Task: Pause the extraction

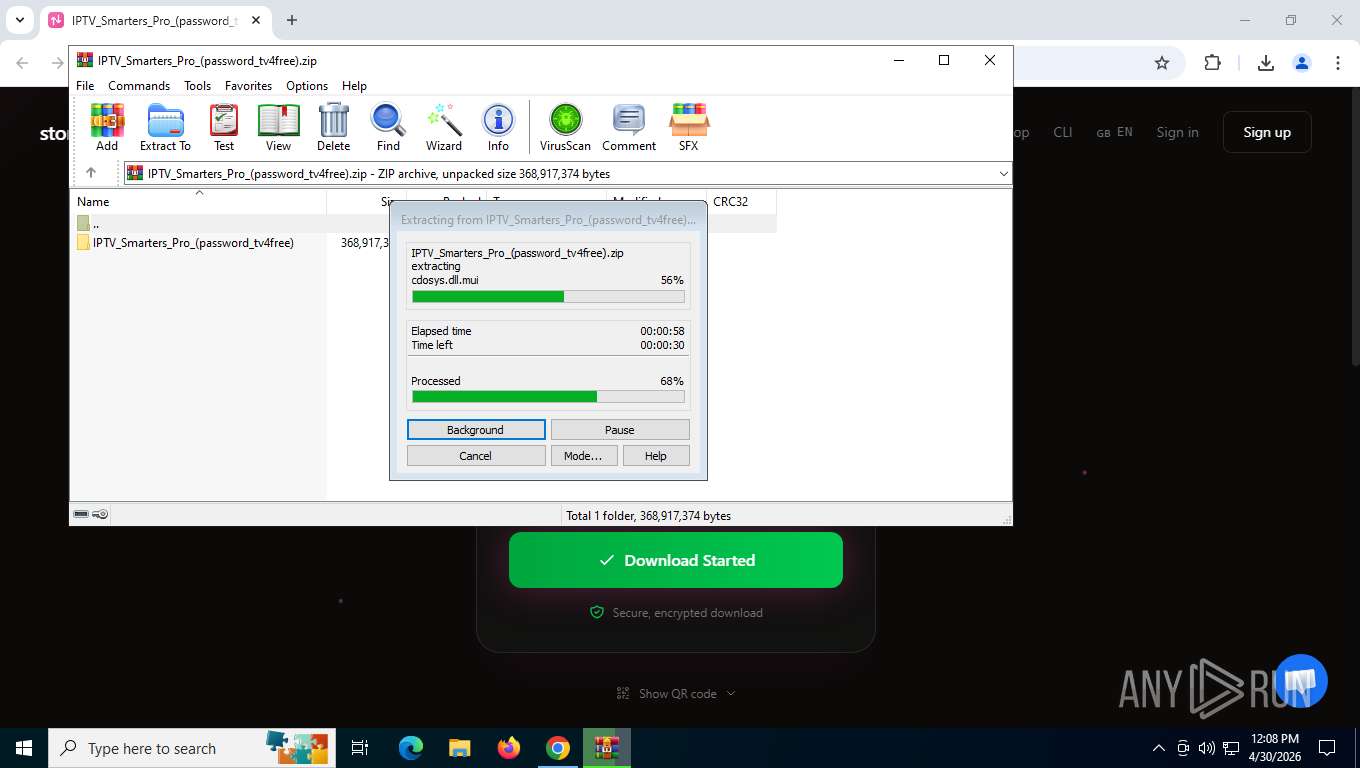Action: [620, 430]
